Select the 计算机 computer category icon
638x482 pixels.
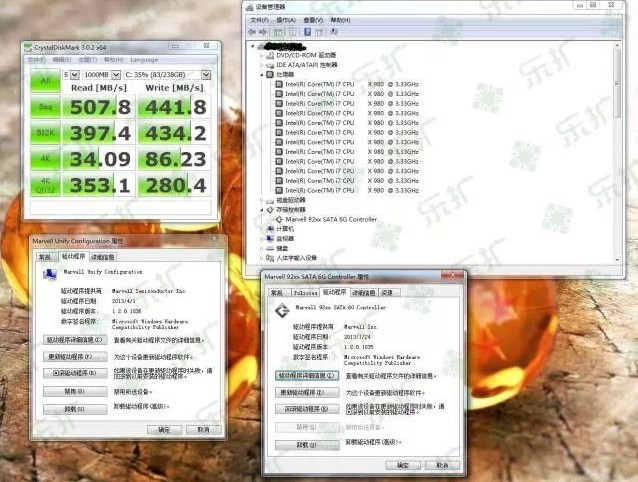pos(270,229)
